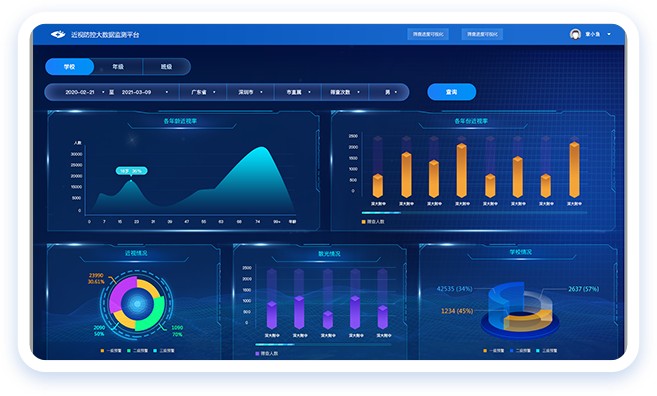657x396 pixels.
Task: Click the 查询 query button
Action: (x=451, y=92)
